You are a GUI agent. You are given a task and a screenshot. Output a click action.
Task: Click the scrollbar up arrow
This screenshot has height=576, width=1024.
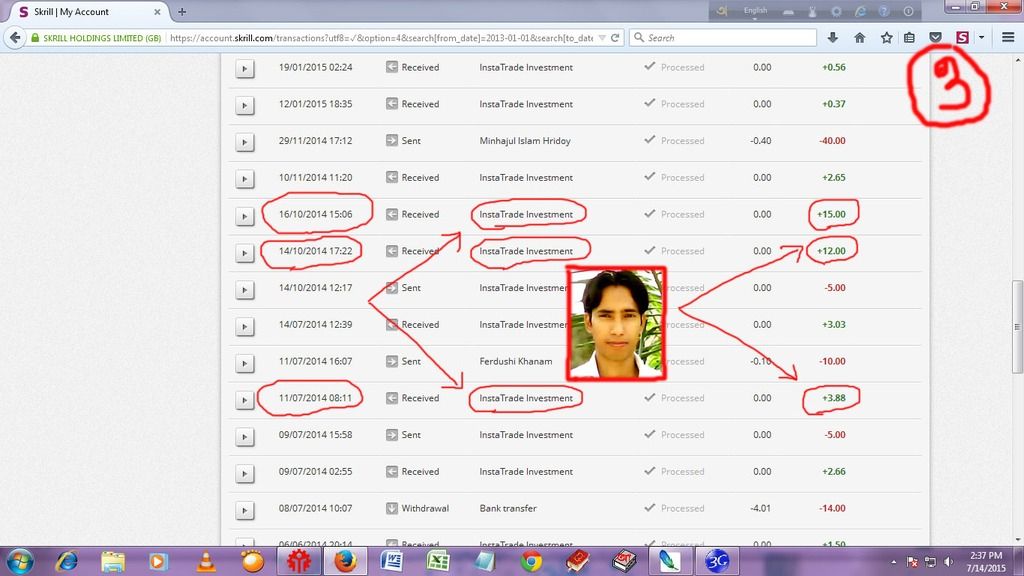pos(1017,60)
